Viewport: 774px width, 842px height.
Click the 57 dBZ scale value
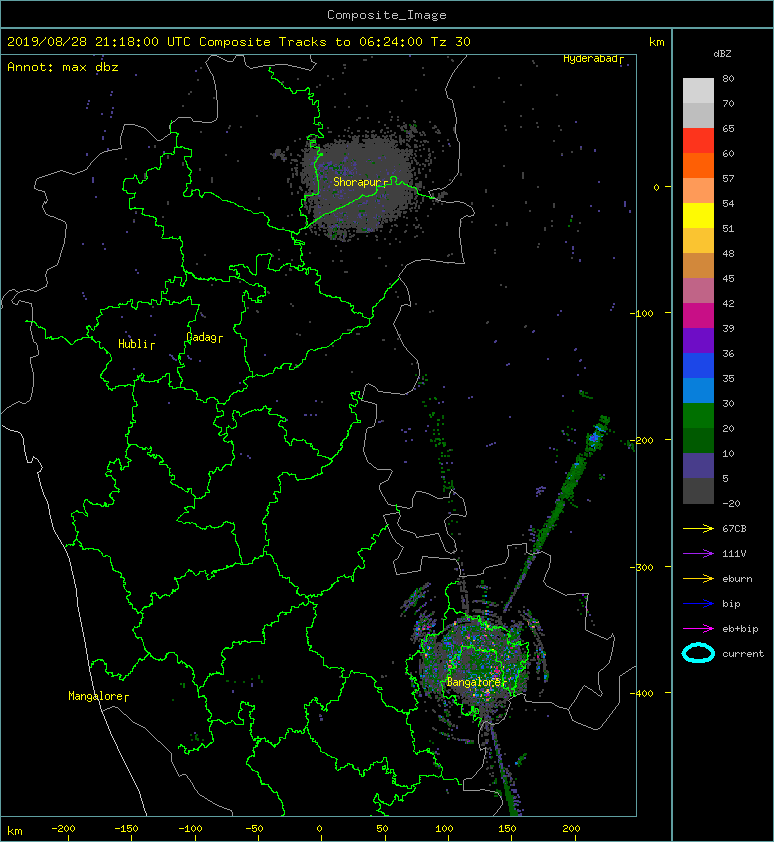pos(728,178)
